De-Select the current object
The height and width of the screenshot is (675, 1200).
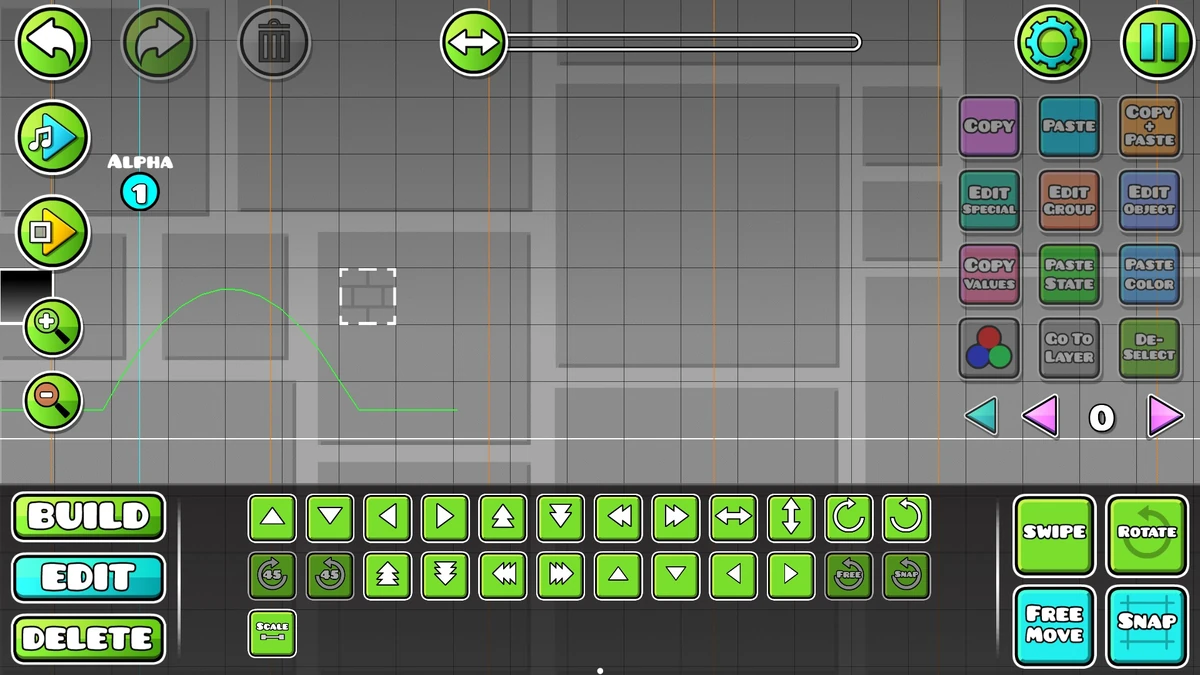(x=1149, y=348)
